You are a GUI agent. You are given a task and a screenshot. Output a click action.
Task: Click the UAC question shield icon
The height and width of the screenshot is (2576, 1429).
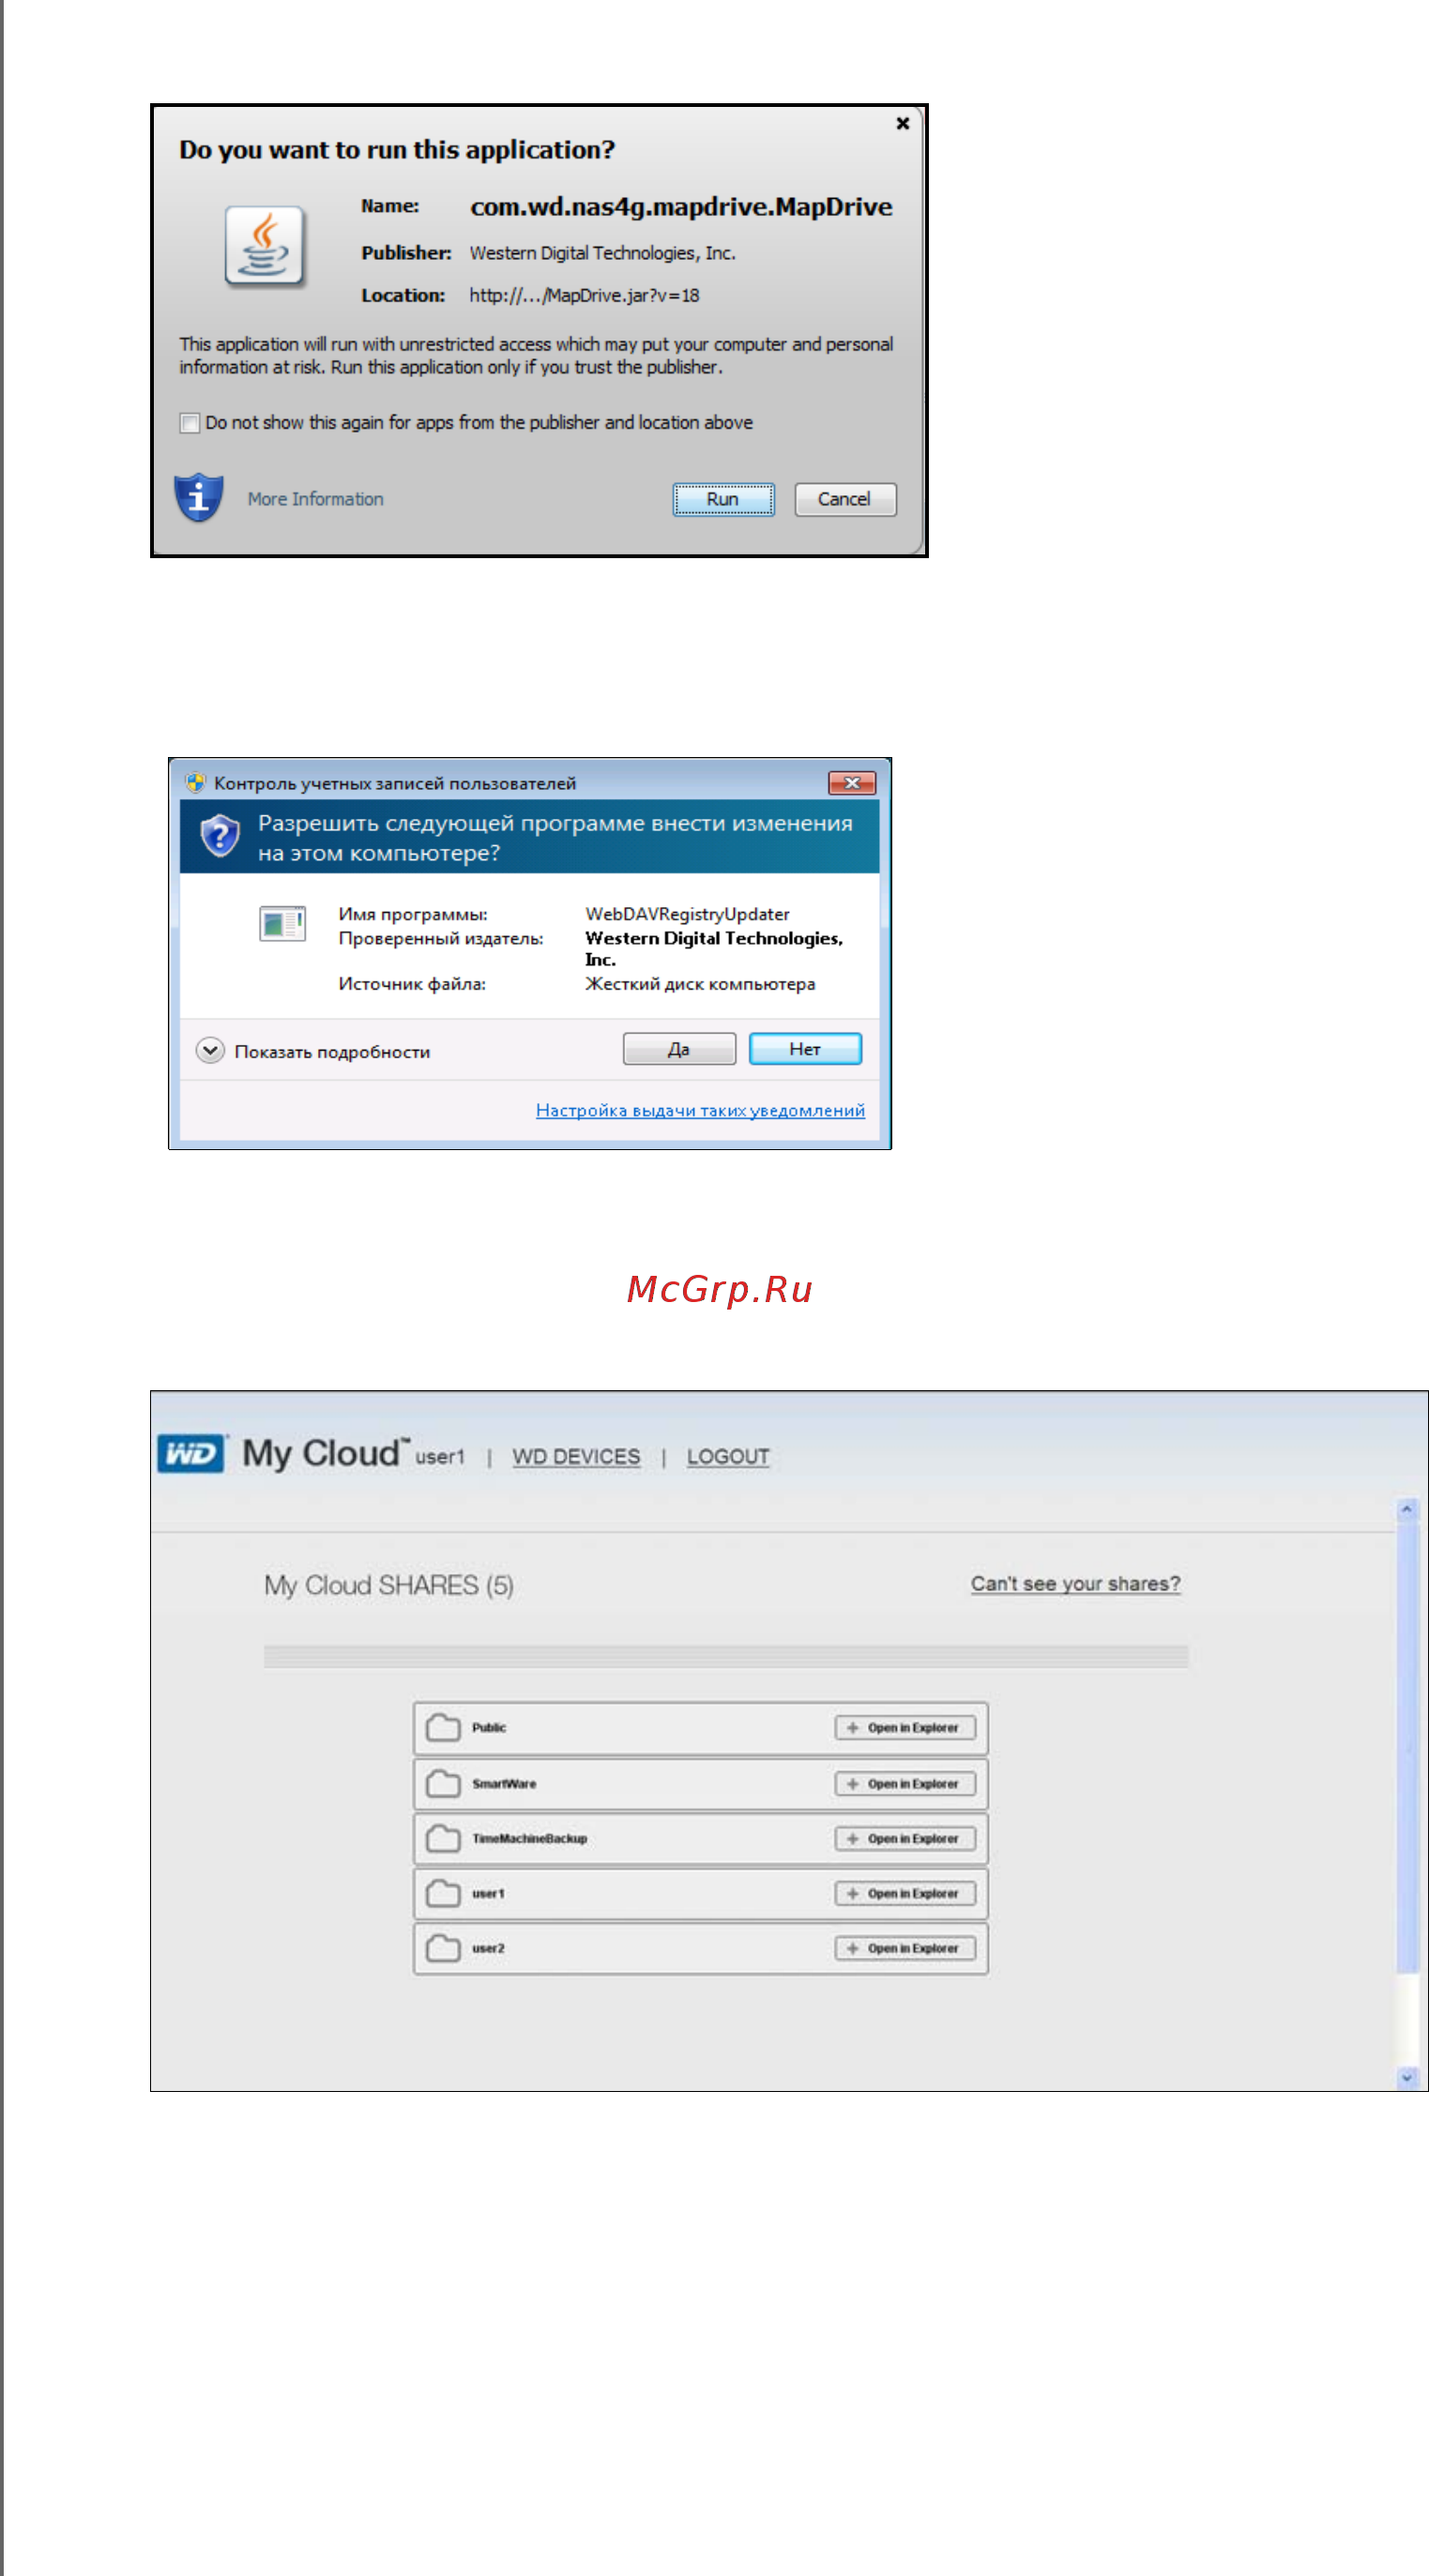(220, 835)
